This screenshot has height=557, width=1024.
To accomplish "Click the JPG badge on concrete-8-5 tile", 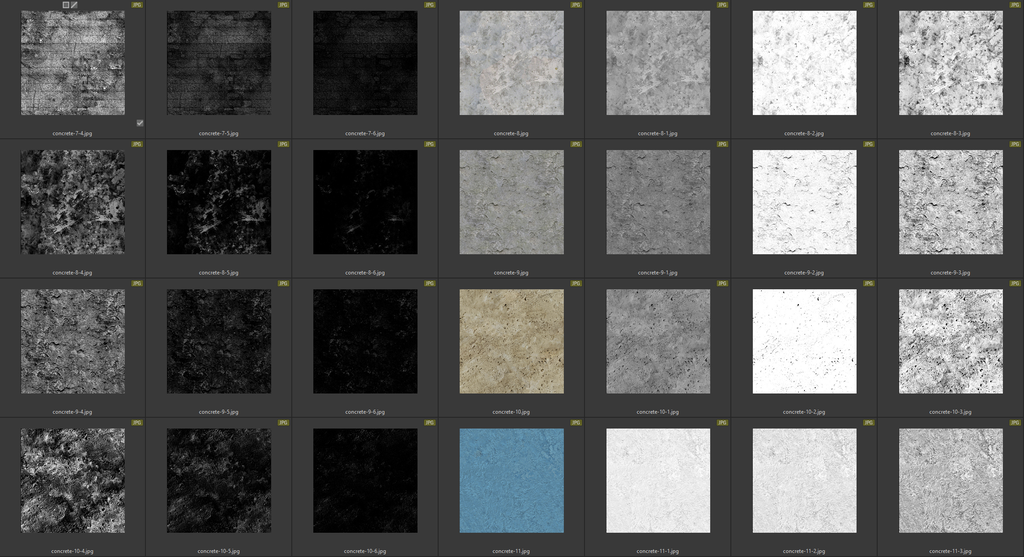I will (x=283, y=144).
